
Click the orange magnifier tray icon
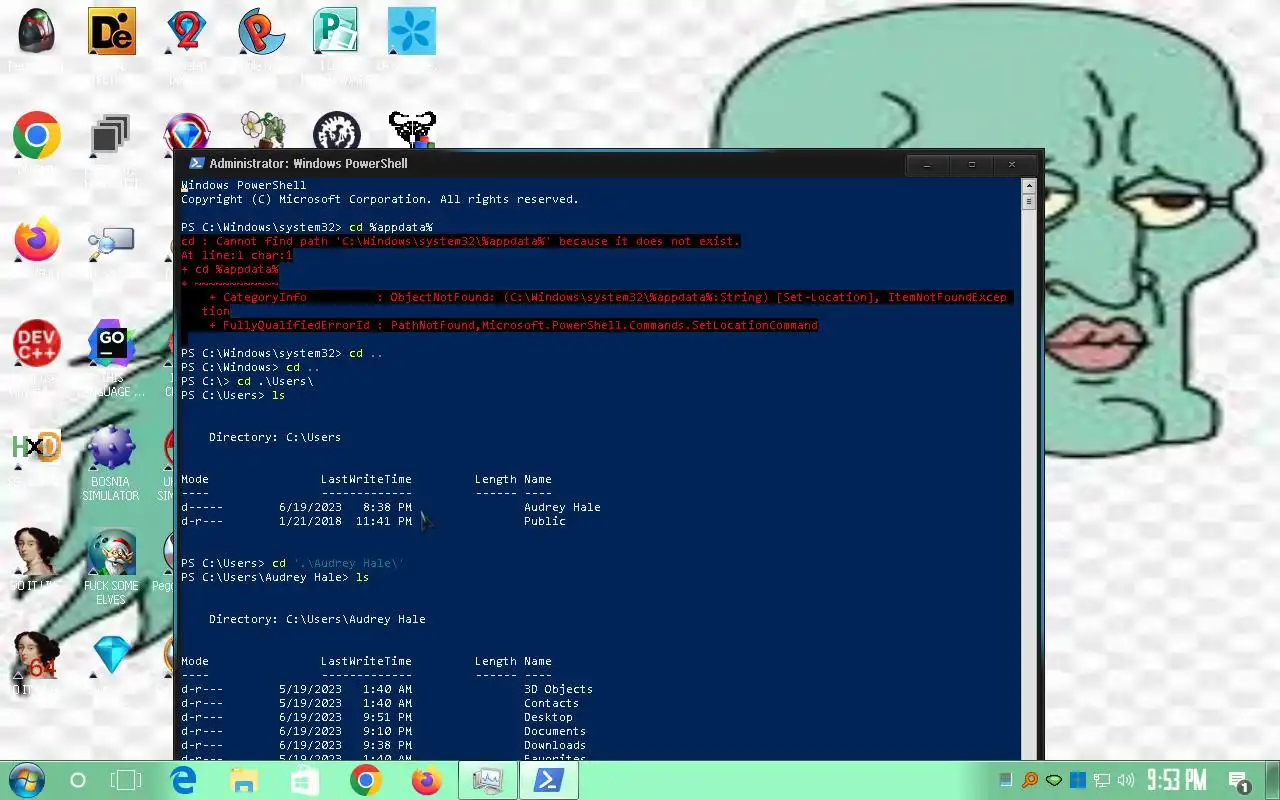coord(1030,780)
